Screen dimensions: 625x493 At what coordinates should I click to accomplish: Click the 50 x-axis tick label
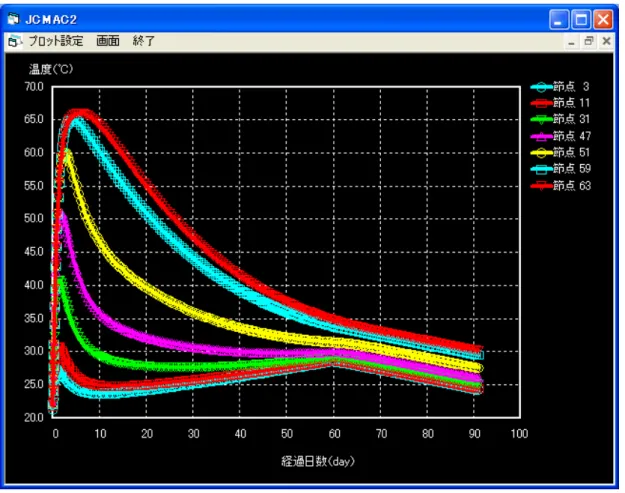pyautogui.click(x=287, y=434)
